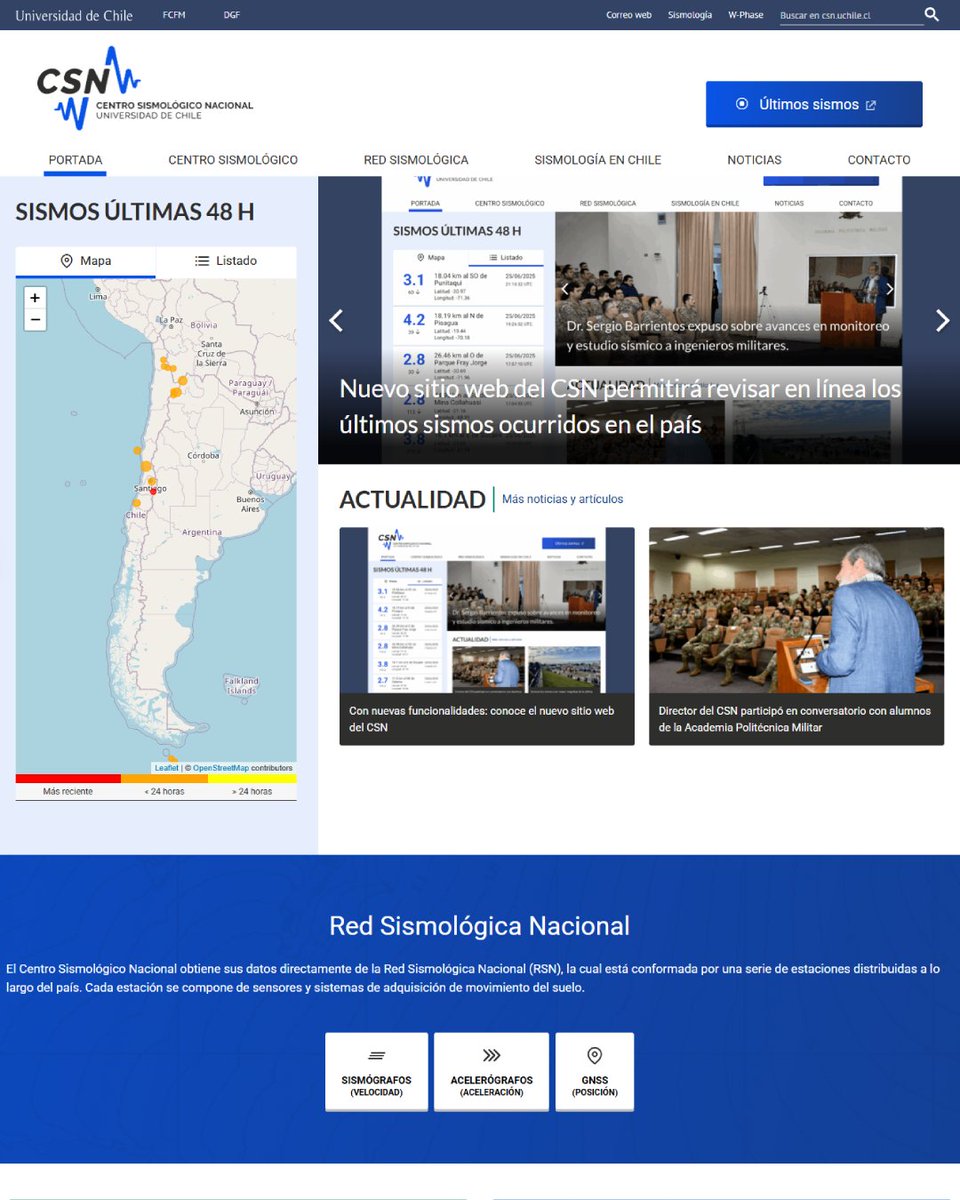Open the Contacto menu item
960x1200 pixels.
tap(879, 160)
